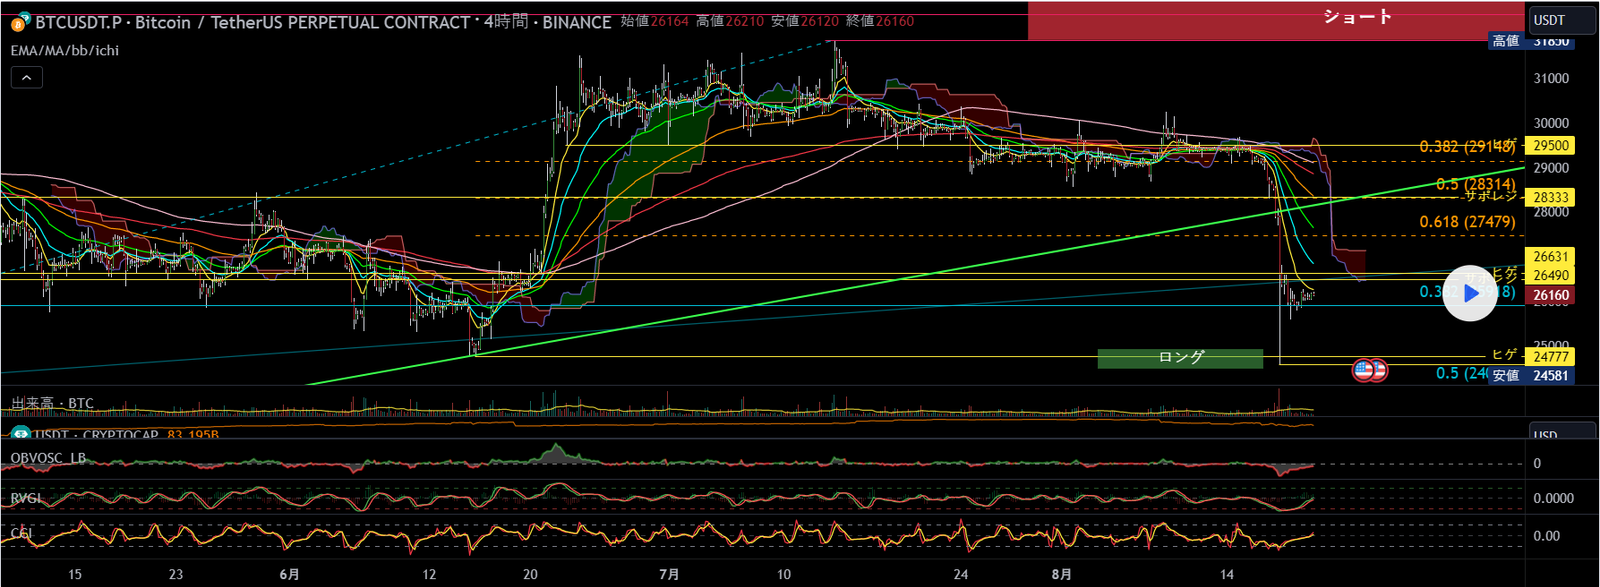This screenshot has height=587, width=1600.
Task: Select the EMA/MA/bb/ichi indicator legend
Action: (65, 50)
